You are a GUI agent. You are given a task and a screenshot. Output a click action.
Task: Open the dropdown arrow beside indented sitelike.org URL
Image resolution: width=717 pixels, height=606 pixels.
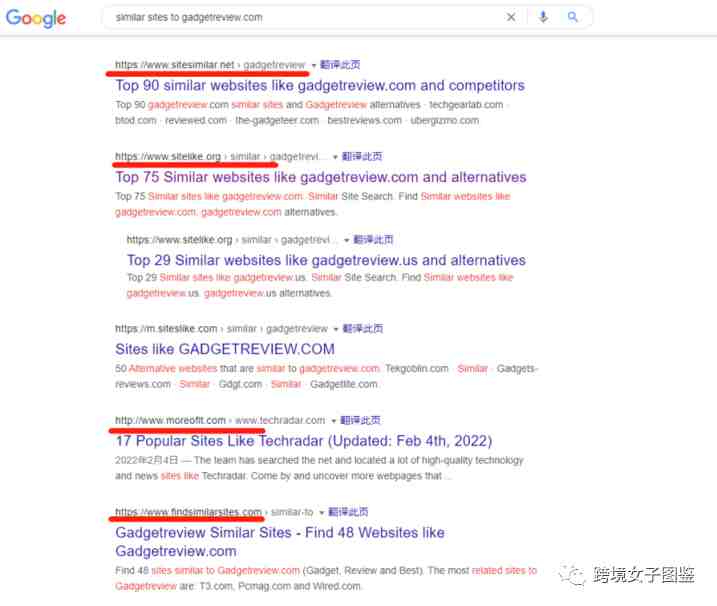coord(347,241)
